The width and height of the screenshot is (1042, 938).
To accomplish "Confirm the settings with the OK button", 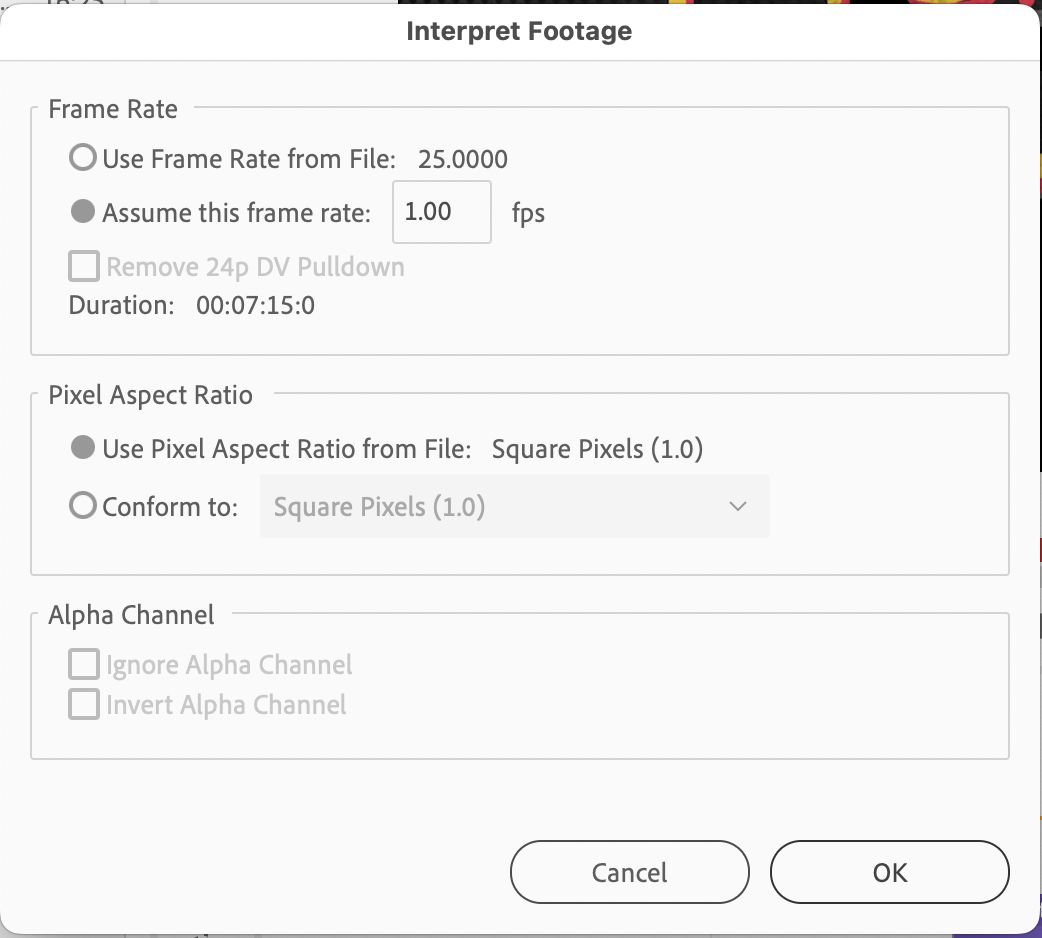I will tap(890, 872).
